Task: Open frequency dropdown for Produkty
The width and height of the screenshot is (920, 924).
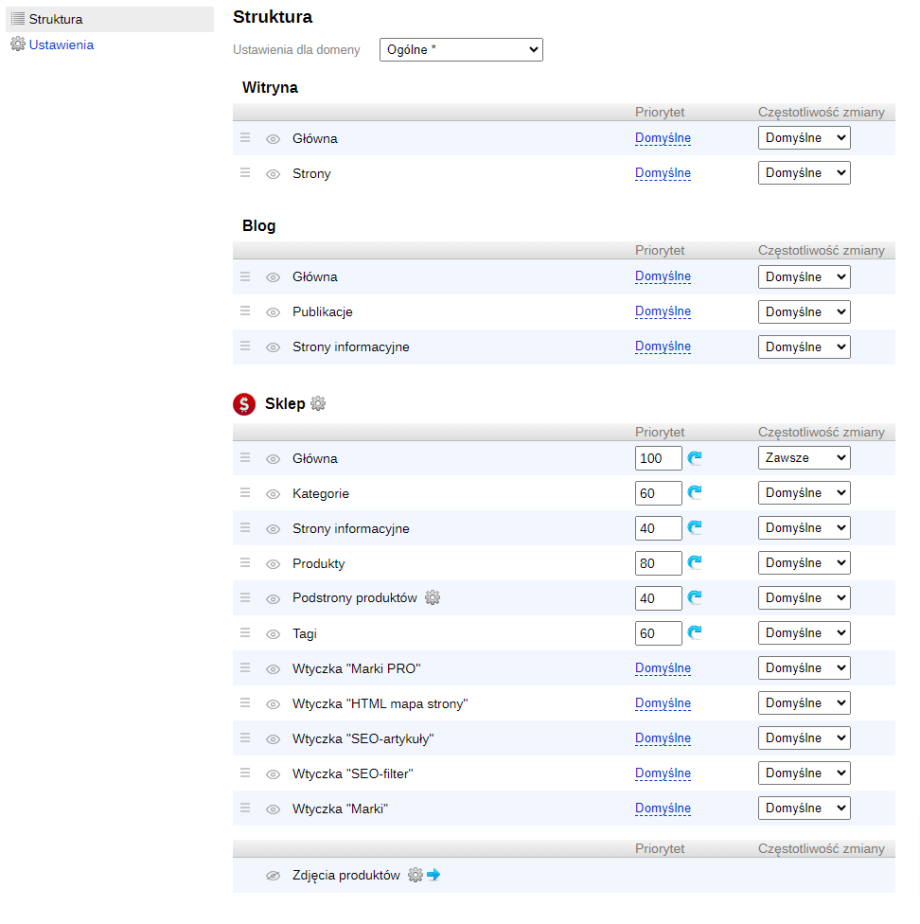Action: 804,563
